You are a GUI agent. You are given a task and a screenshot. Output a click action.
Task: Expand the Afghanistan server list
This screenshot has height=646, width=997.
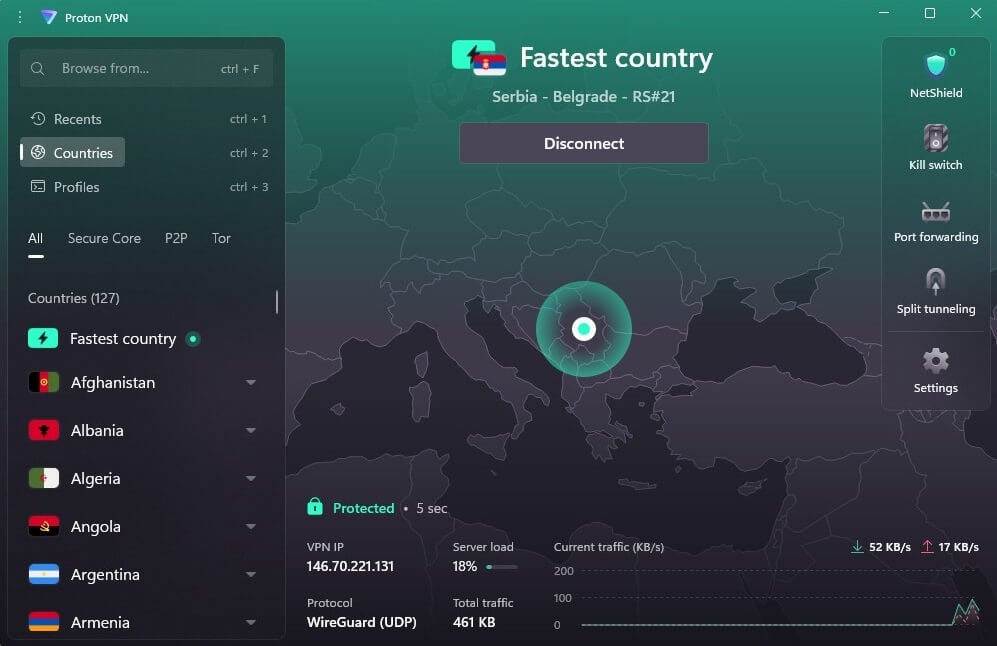coord(250,383)
